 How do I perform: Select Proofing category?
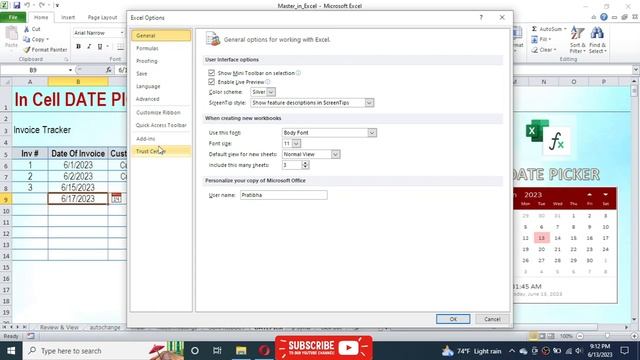coord(161,61)
